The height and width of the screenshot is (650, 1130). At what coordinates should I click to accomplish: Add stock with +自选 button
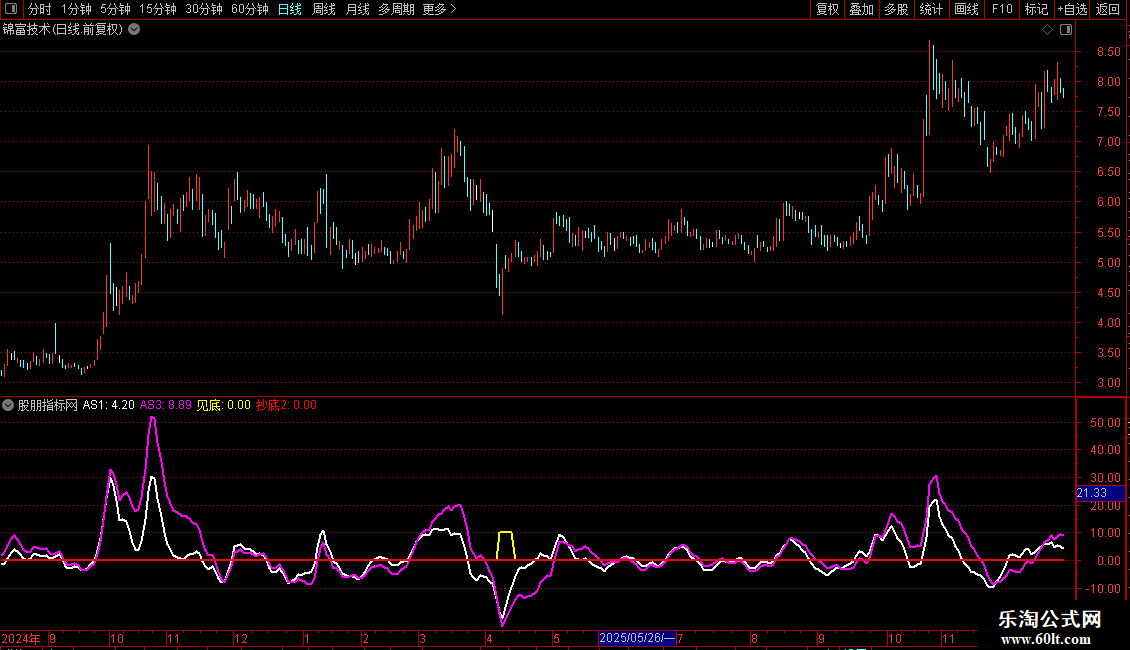(x=1072, y=10)
